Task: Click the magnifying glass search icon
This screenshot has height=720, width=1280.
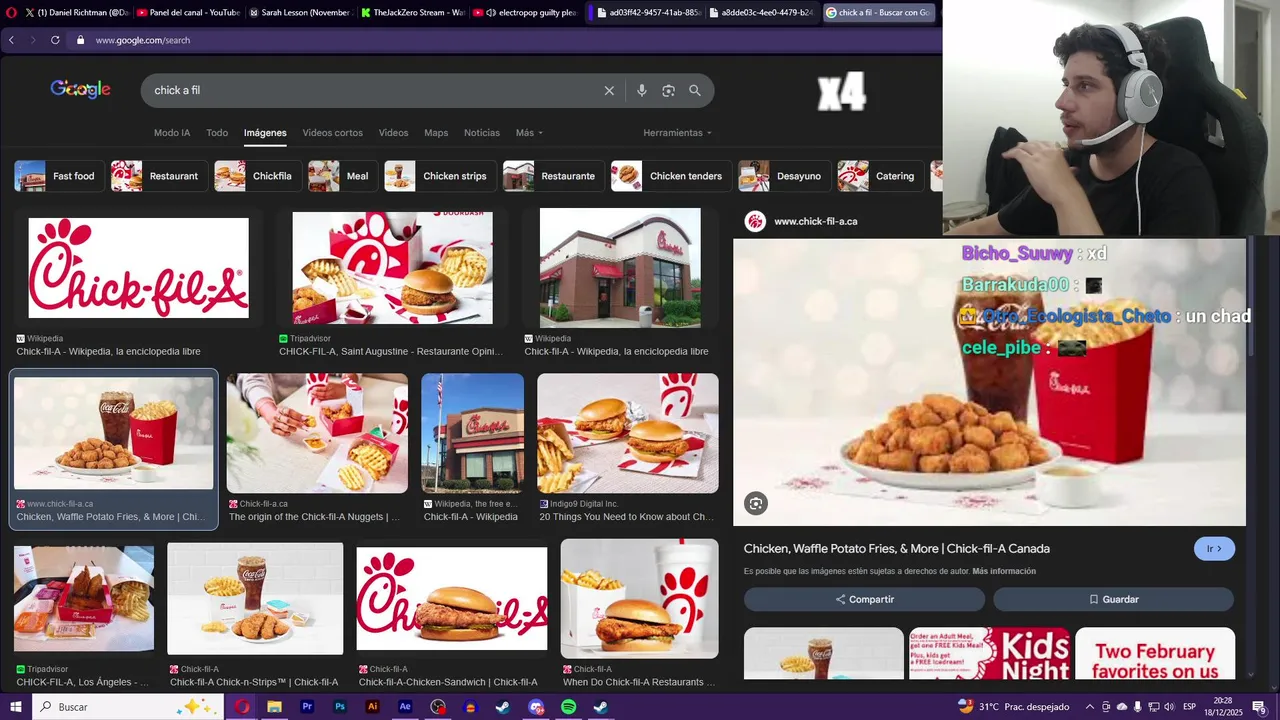Action: coord(695,90)
